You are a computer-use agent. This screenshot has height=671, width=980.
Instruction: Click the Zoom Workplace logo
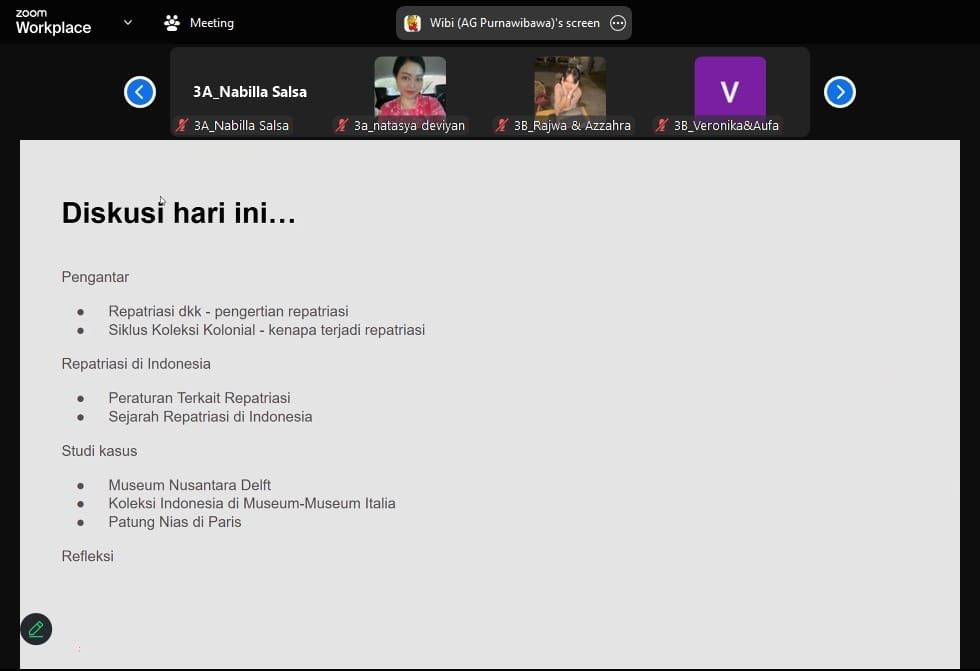point(53,22)
